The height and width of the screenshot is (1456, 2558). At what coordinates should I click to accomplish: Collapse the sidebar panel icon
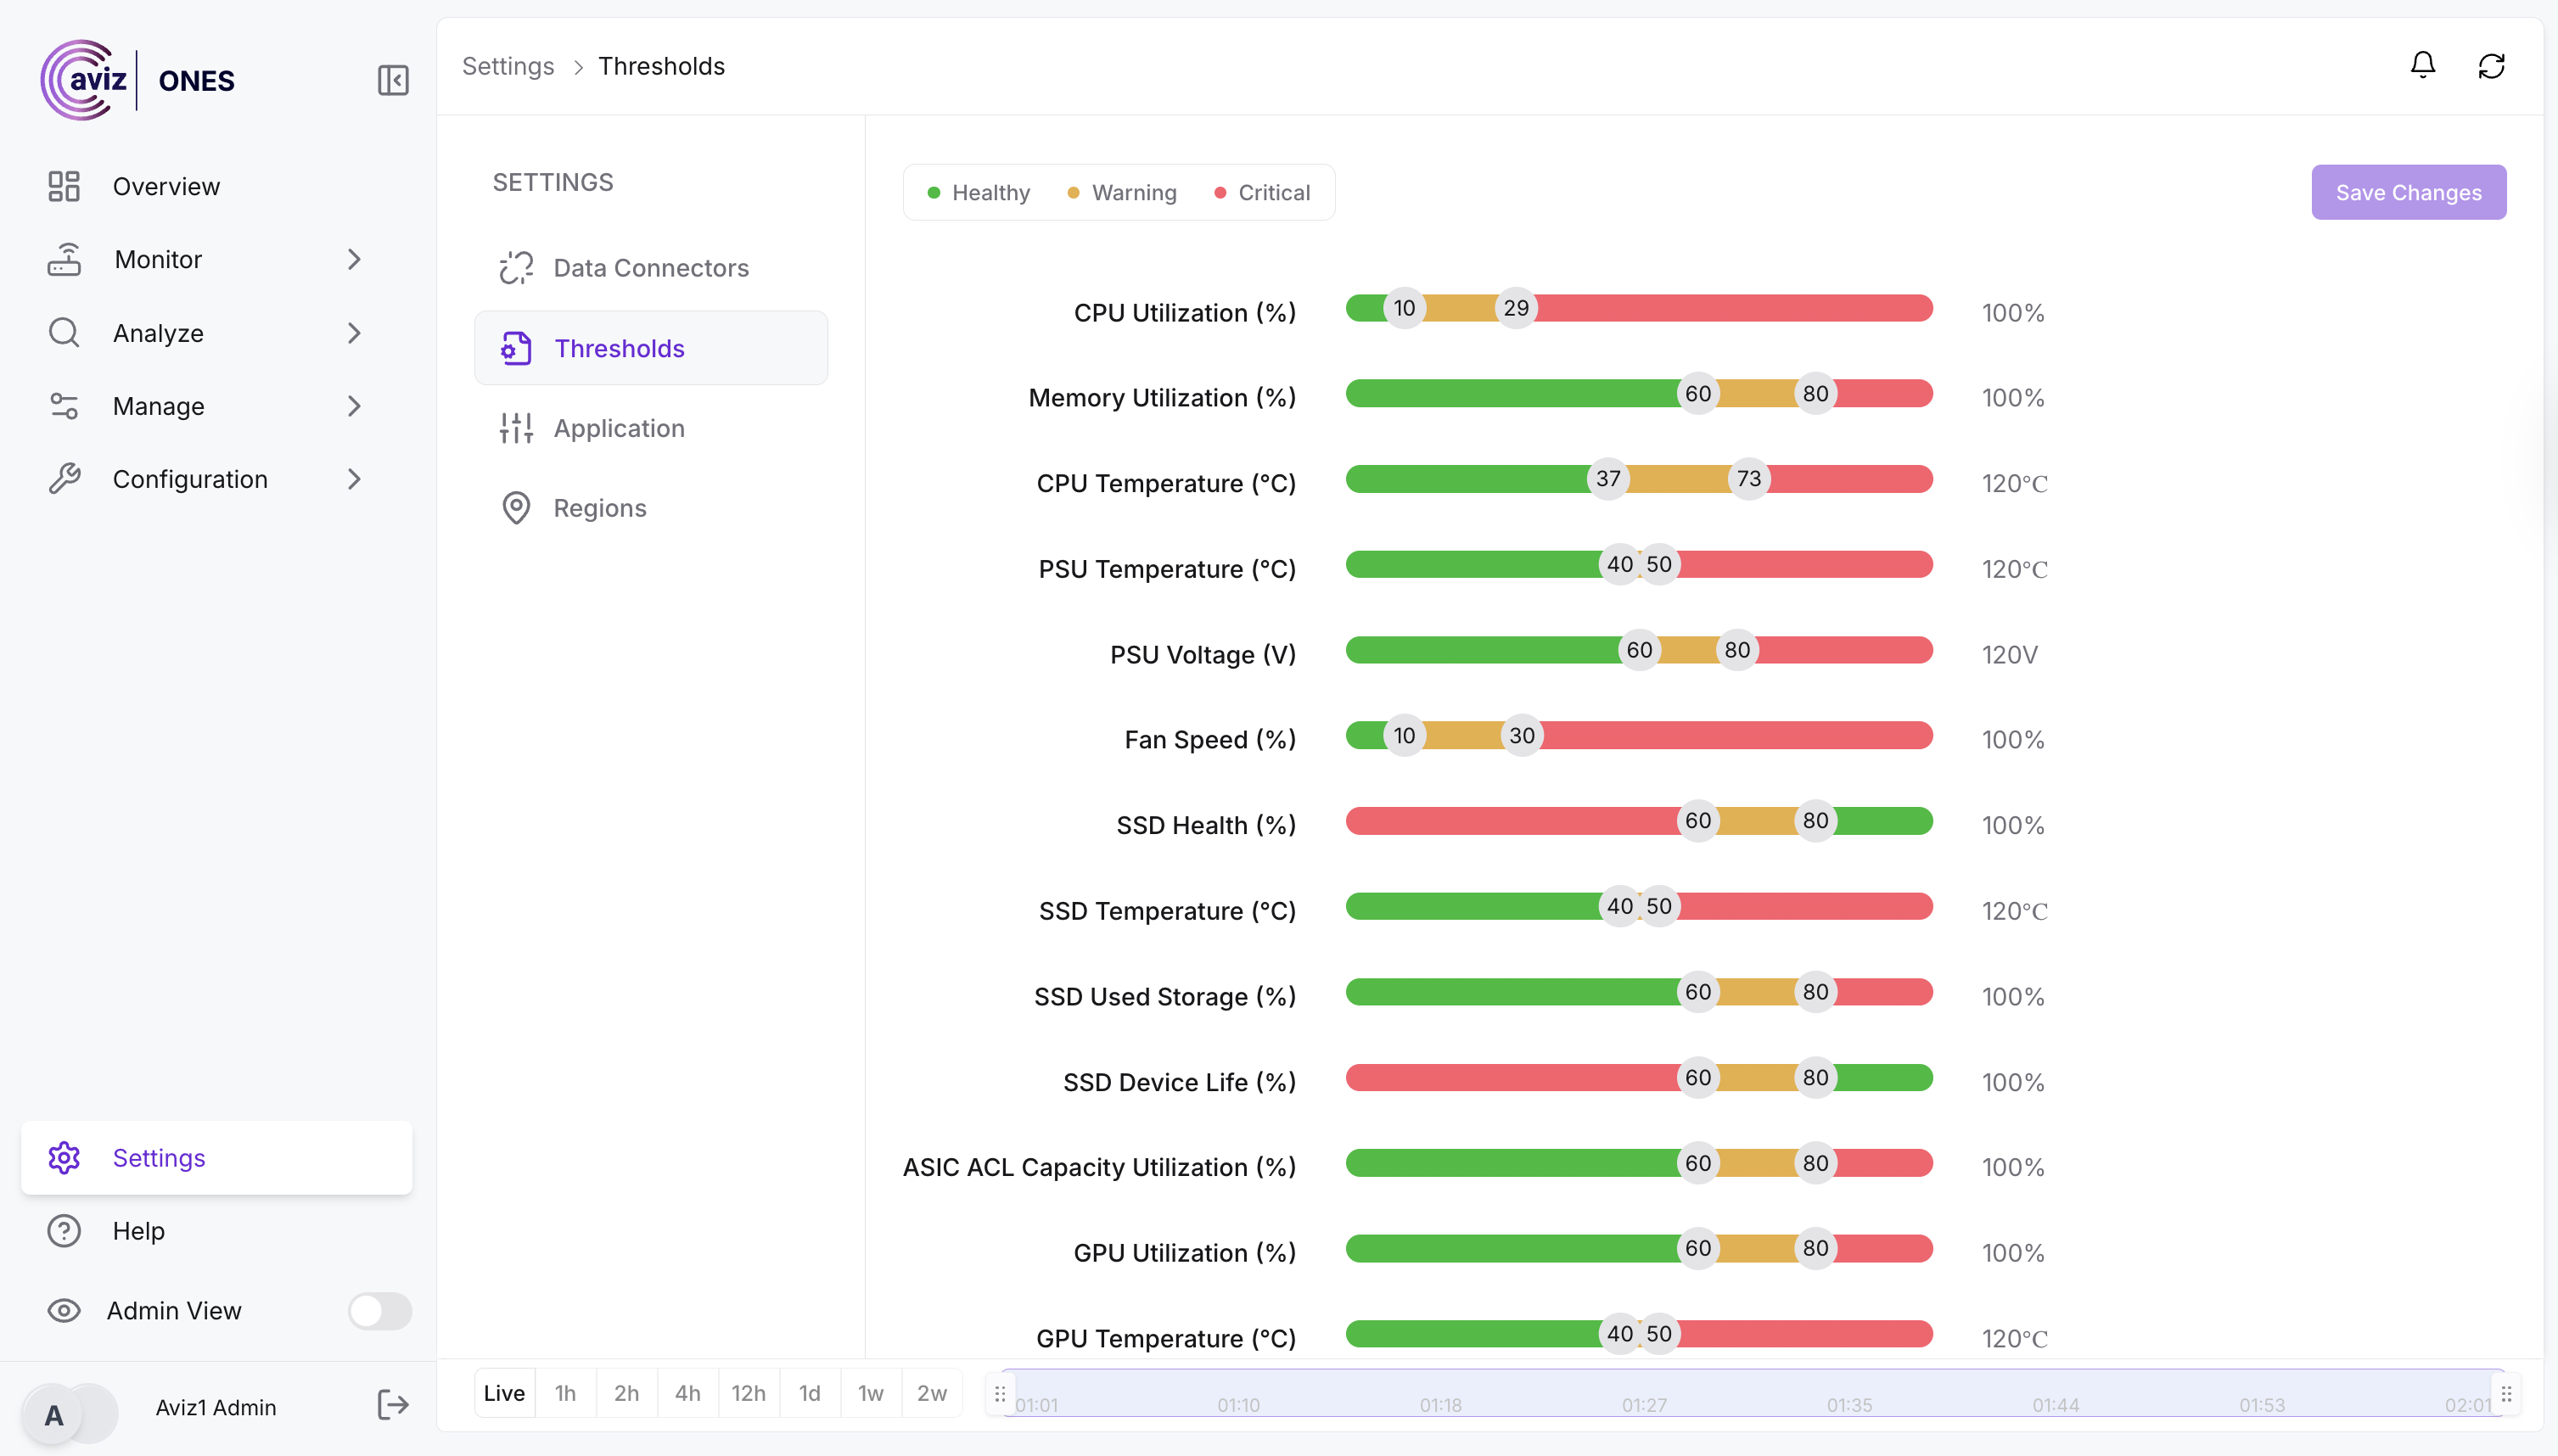[393, 80]
